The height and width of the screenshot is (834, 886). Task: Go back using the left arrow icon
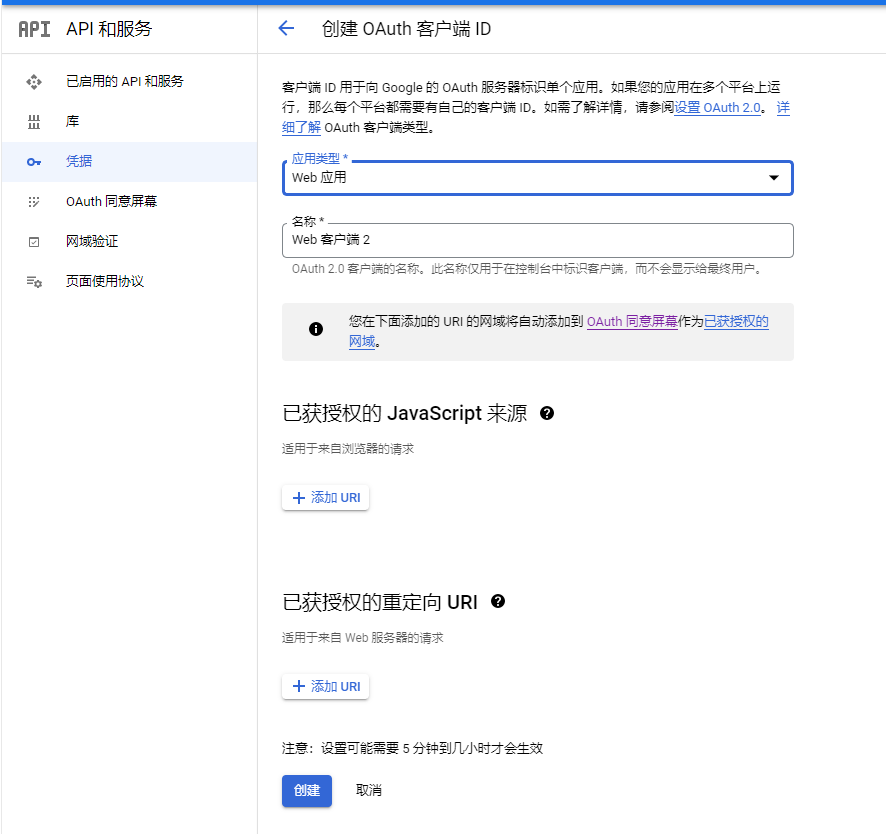pyautogui.click(x=286, y=28)
